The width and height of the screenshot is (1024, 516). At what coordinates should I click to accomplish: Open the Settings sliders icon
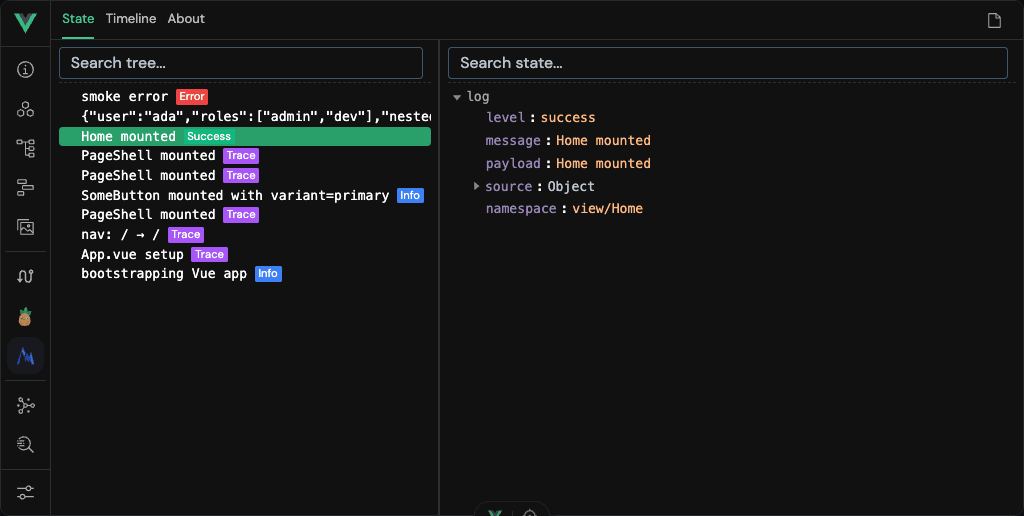point(25,492)
